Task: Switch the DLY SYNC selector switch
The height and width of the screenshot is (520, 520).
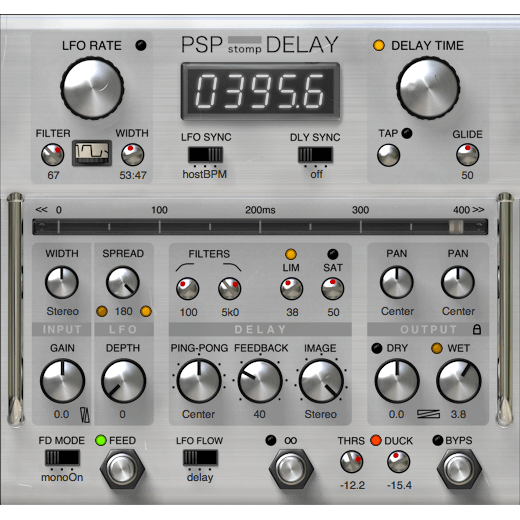Action: [x=315, y=155]
